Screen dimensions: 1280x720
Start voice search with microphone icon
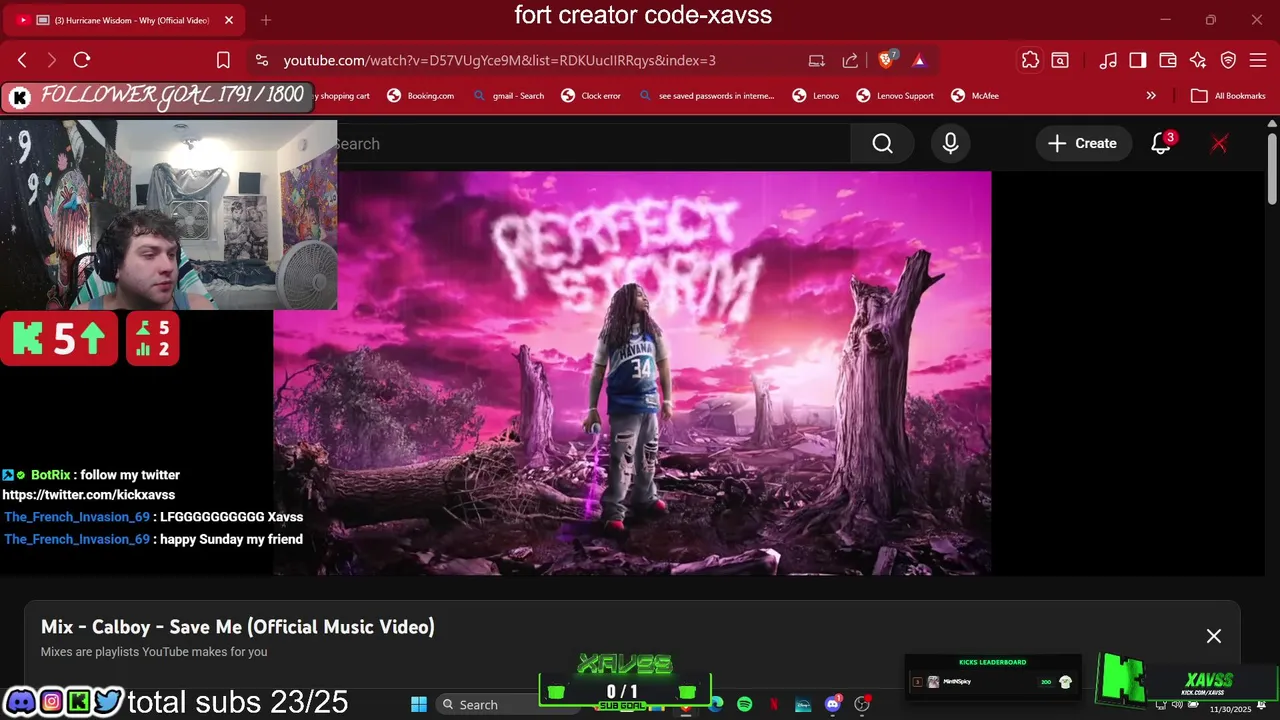[950, 144]
